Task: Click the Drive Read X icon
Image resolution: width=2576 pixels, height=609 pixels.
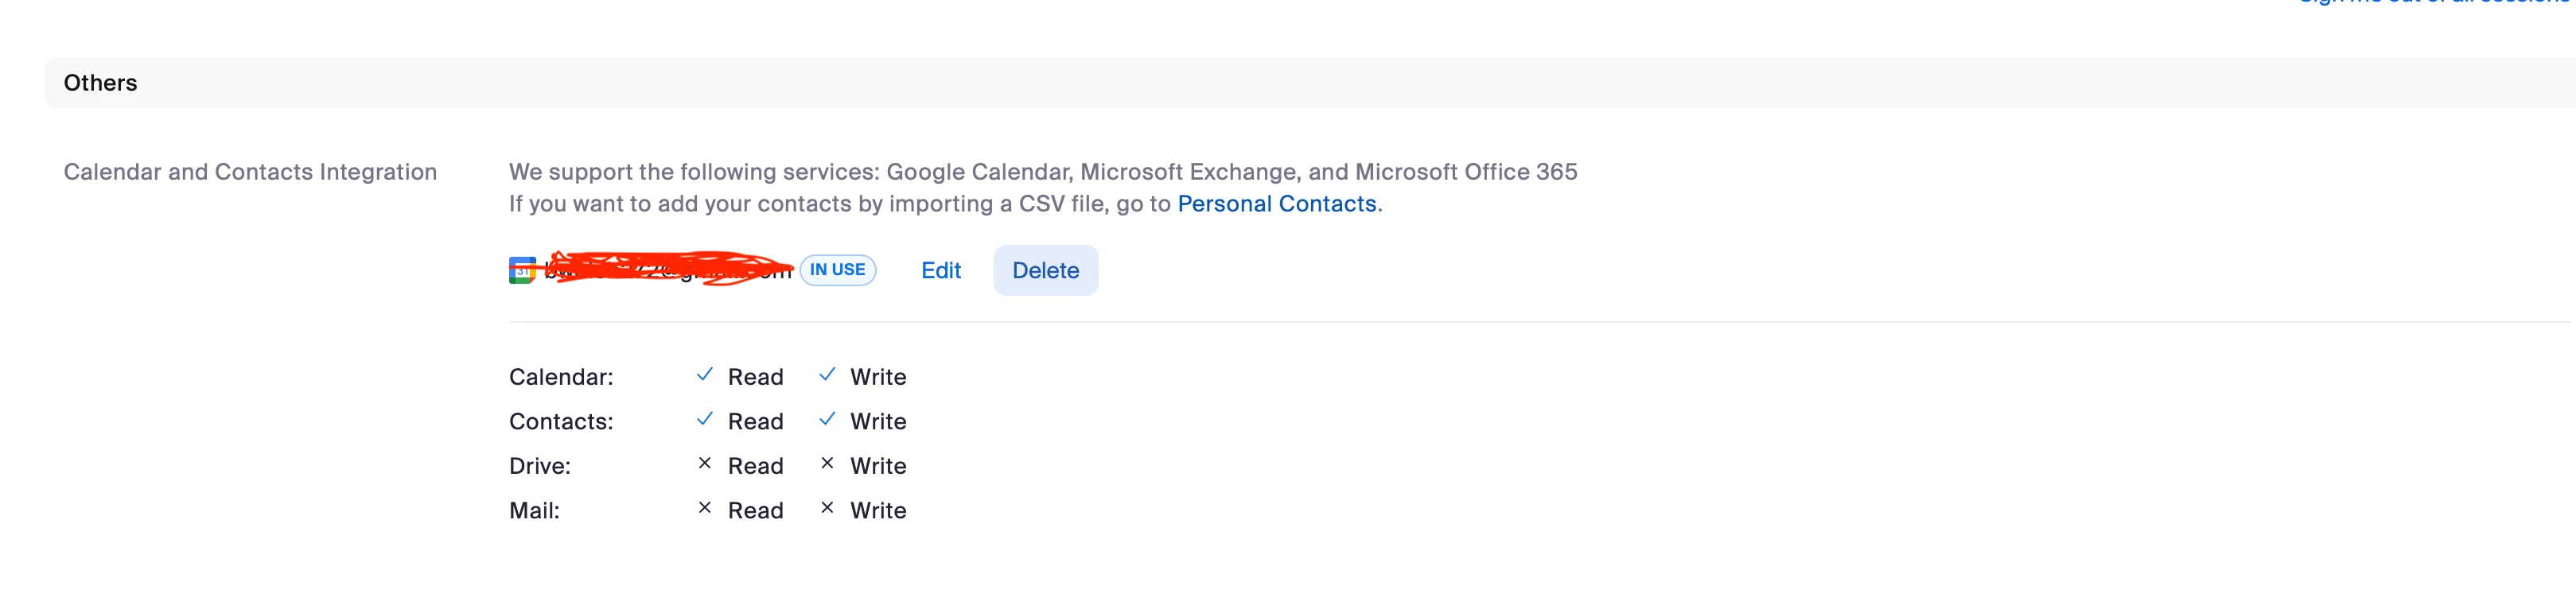Action: click(705, 464)
